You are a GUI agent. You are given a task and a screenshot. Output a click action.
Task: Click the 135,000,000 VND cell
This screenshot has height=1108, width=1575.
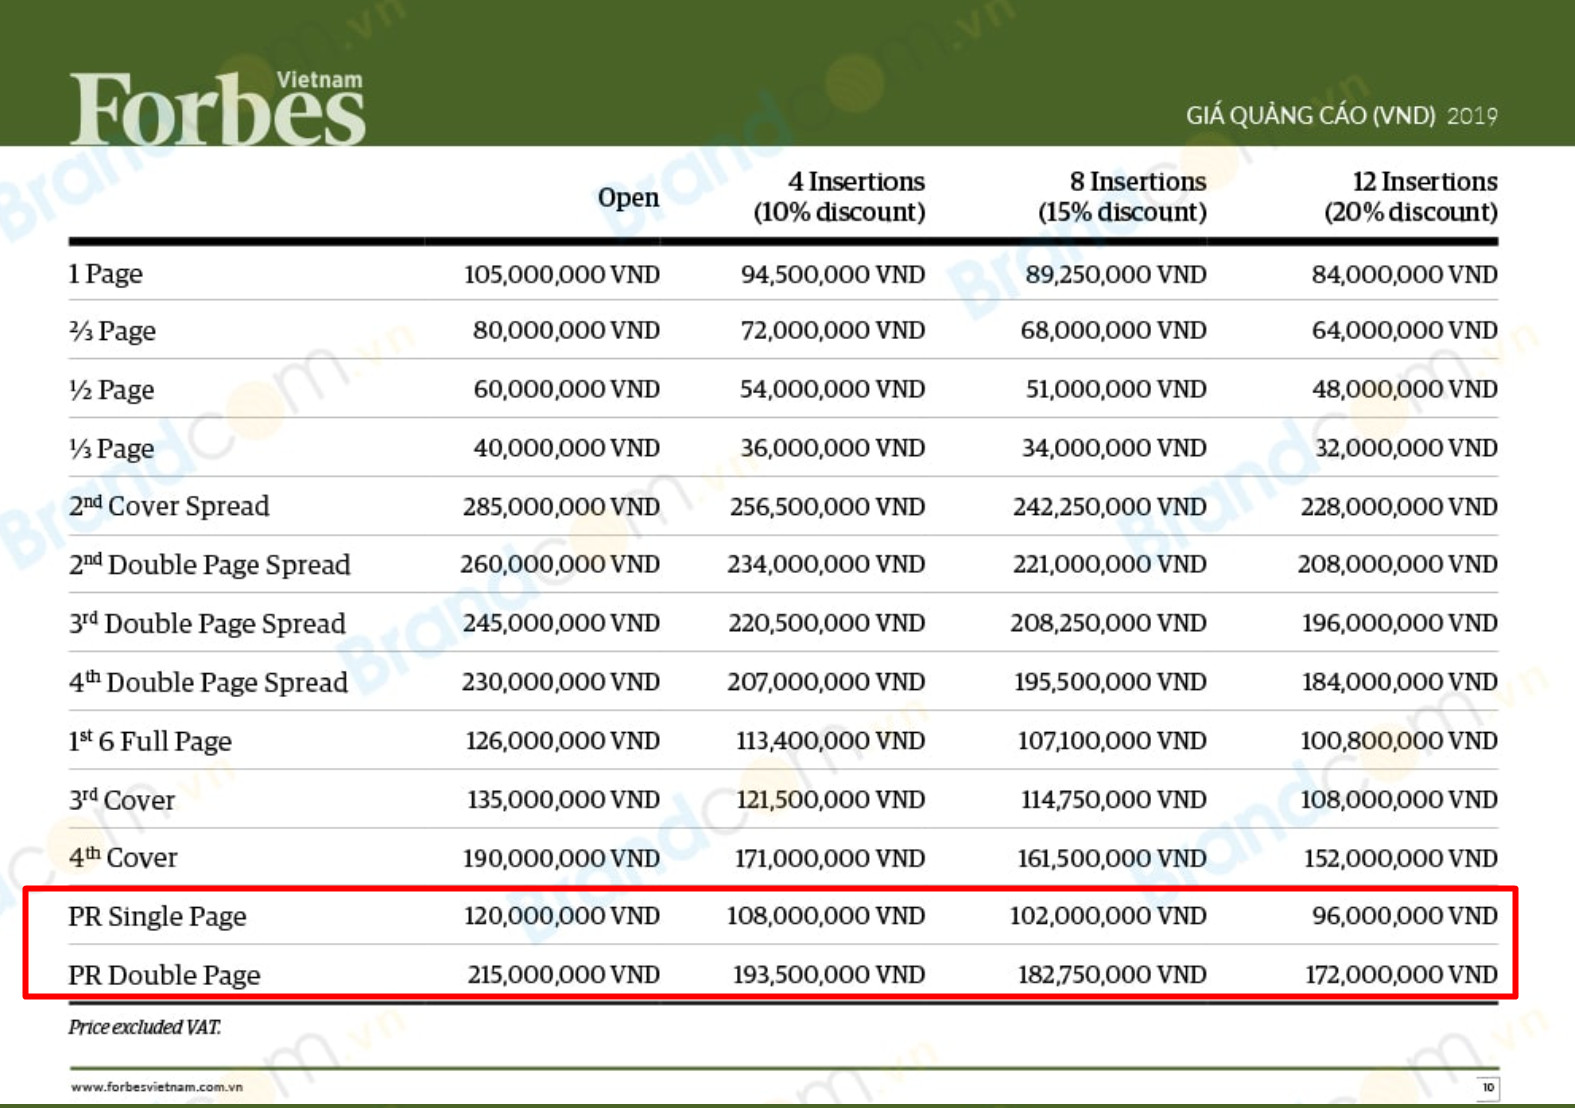point(564,800)
